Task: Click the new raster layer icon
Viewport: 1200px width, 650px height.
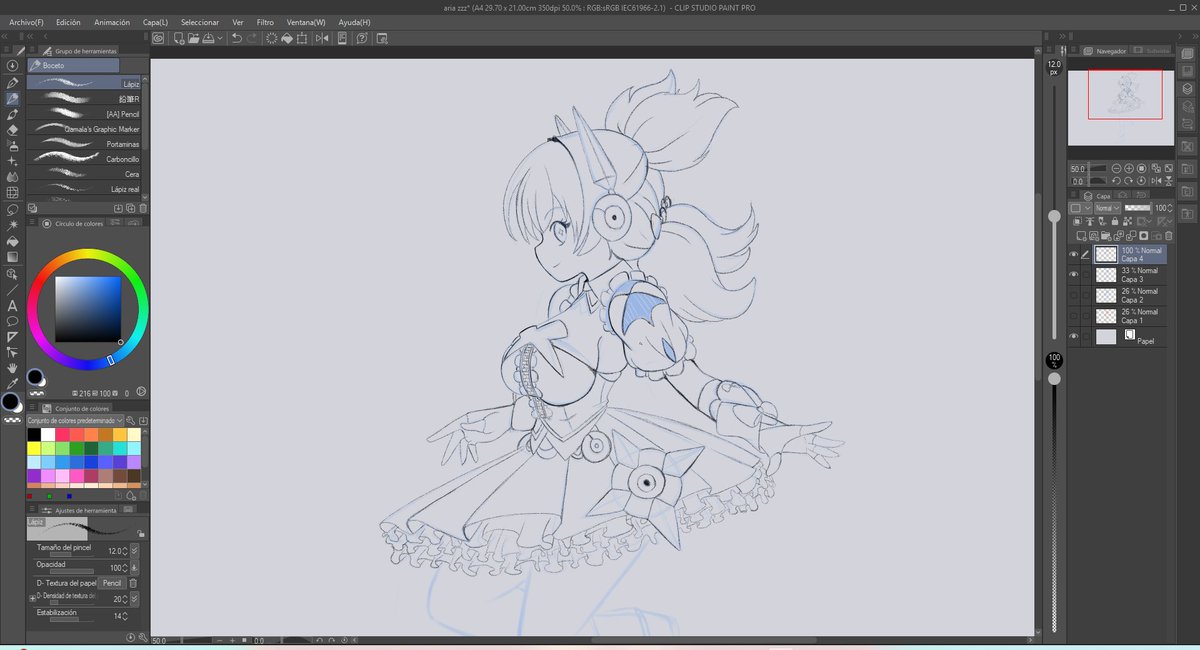Action: pyautogui.click(x=1080, y=234)
